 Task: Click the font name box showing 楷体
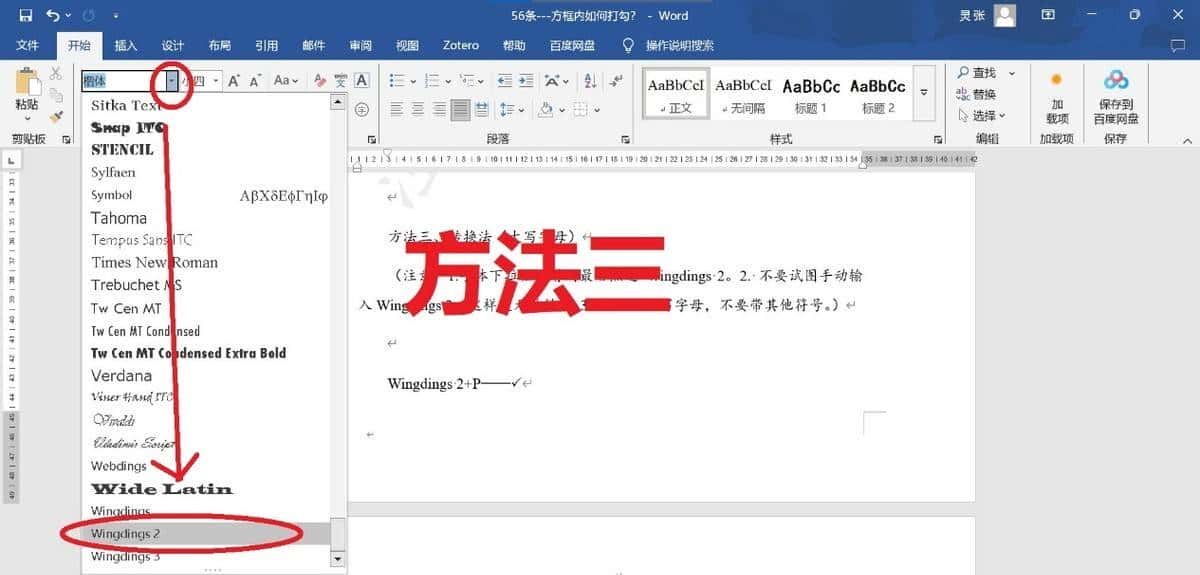point(122,81)
